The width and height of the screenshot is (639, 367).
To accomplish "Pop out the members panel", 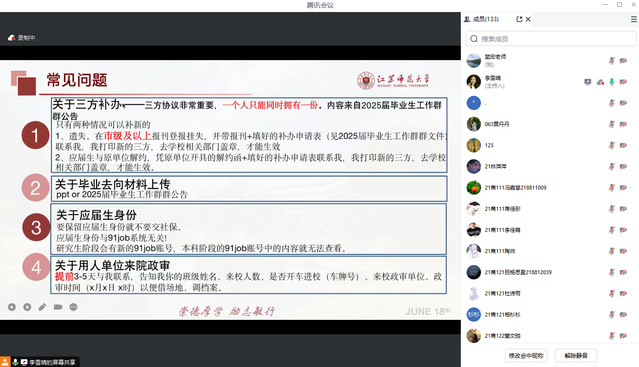I will point(519,19).
